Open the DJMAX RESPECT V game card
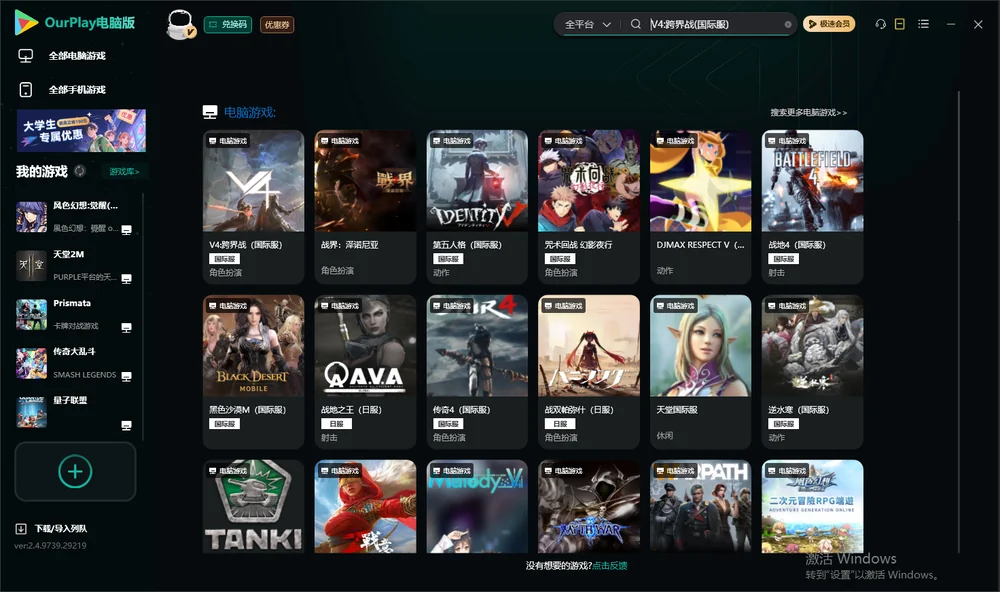 tap(701, 207)
